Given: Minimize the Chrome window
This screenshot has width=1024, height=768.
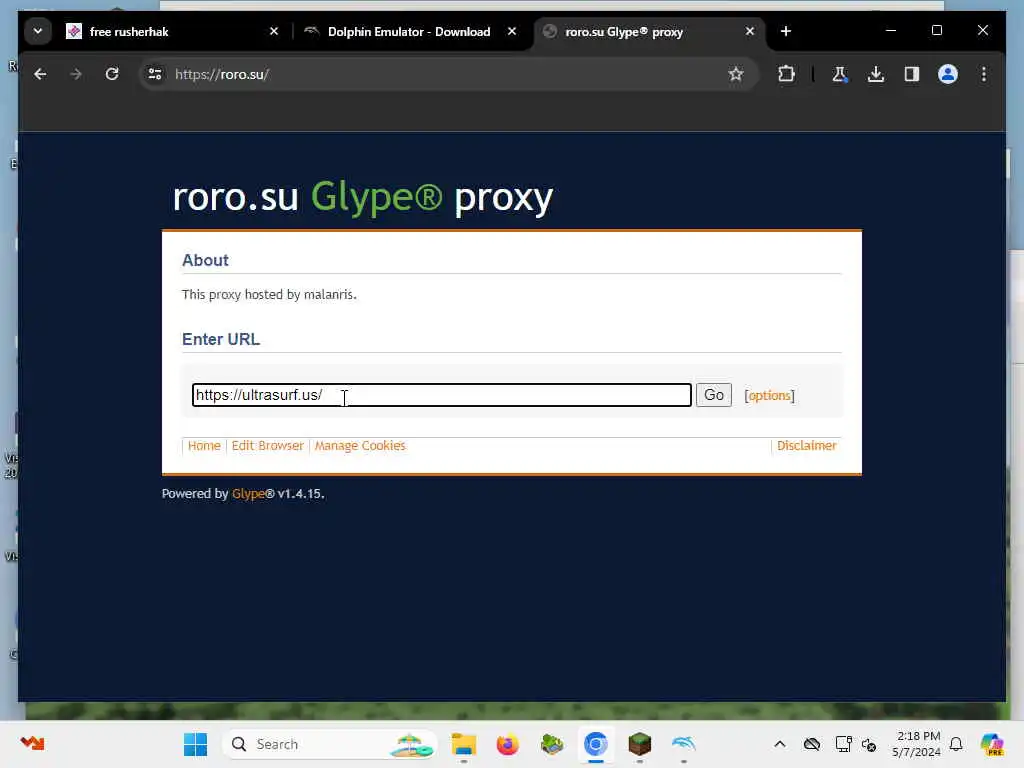Looking at the screenshot, I should [891, 31].
